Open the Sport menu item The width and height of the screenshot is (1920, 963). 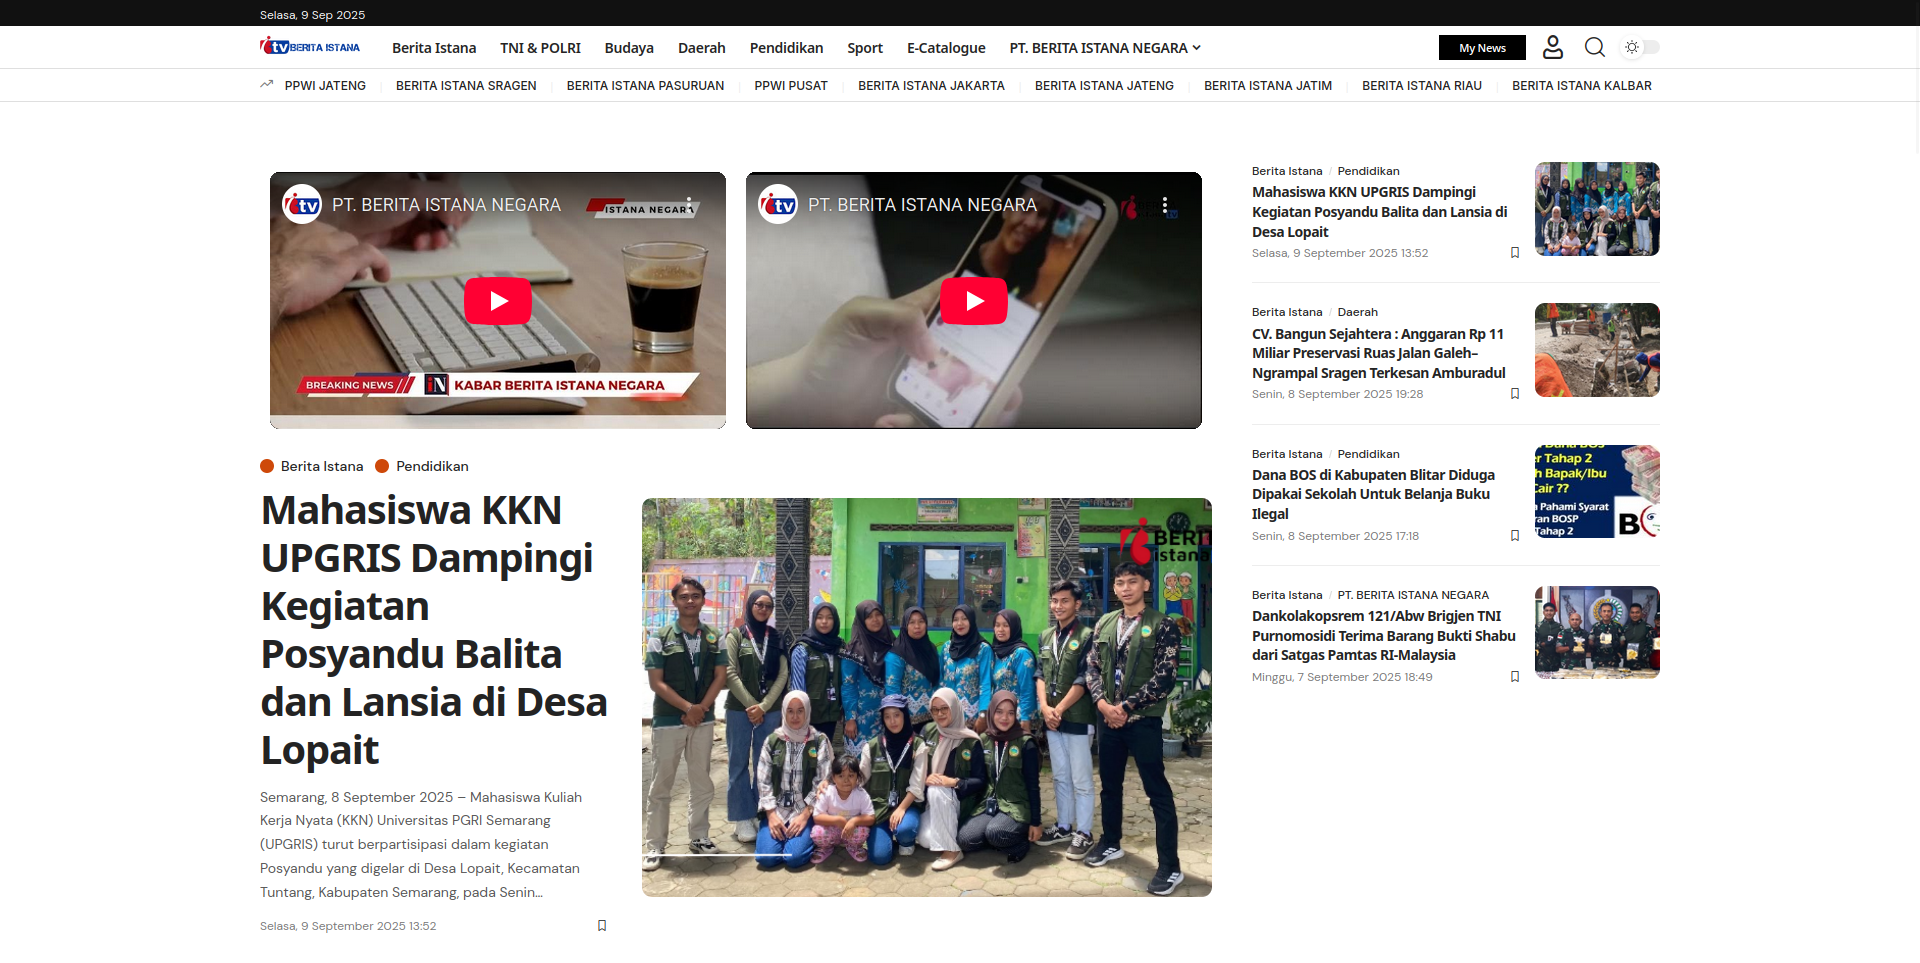click(865, 48)
